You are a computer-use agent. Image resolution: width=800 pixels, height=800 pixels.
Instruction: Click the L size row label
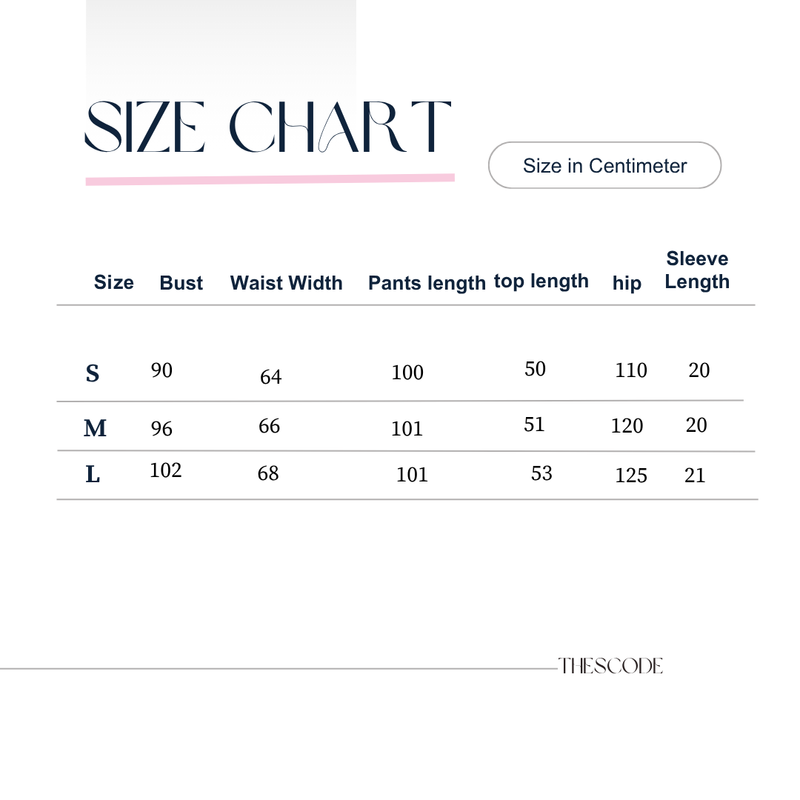(x=92, y=474)
